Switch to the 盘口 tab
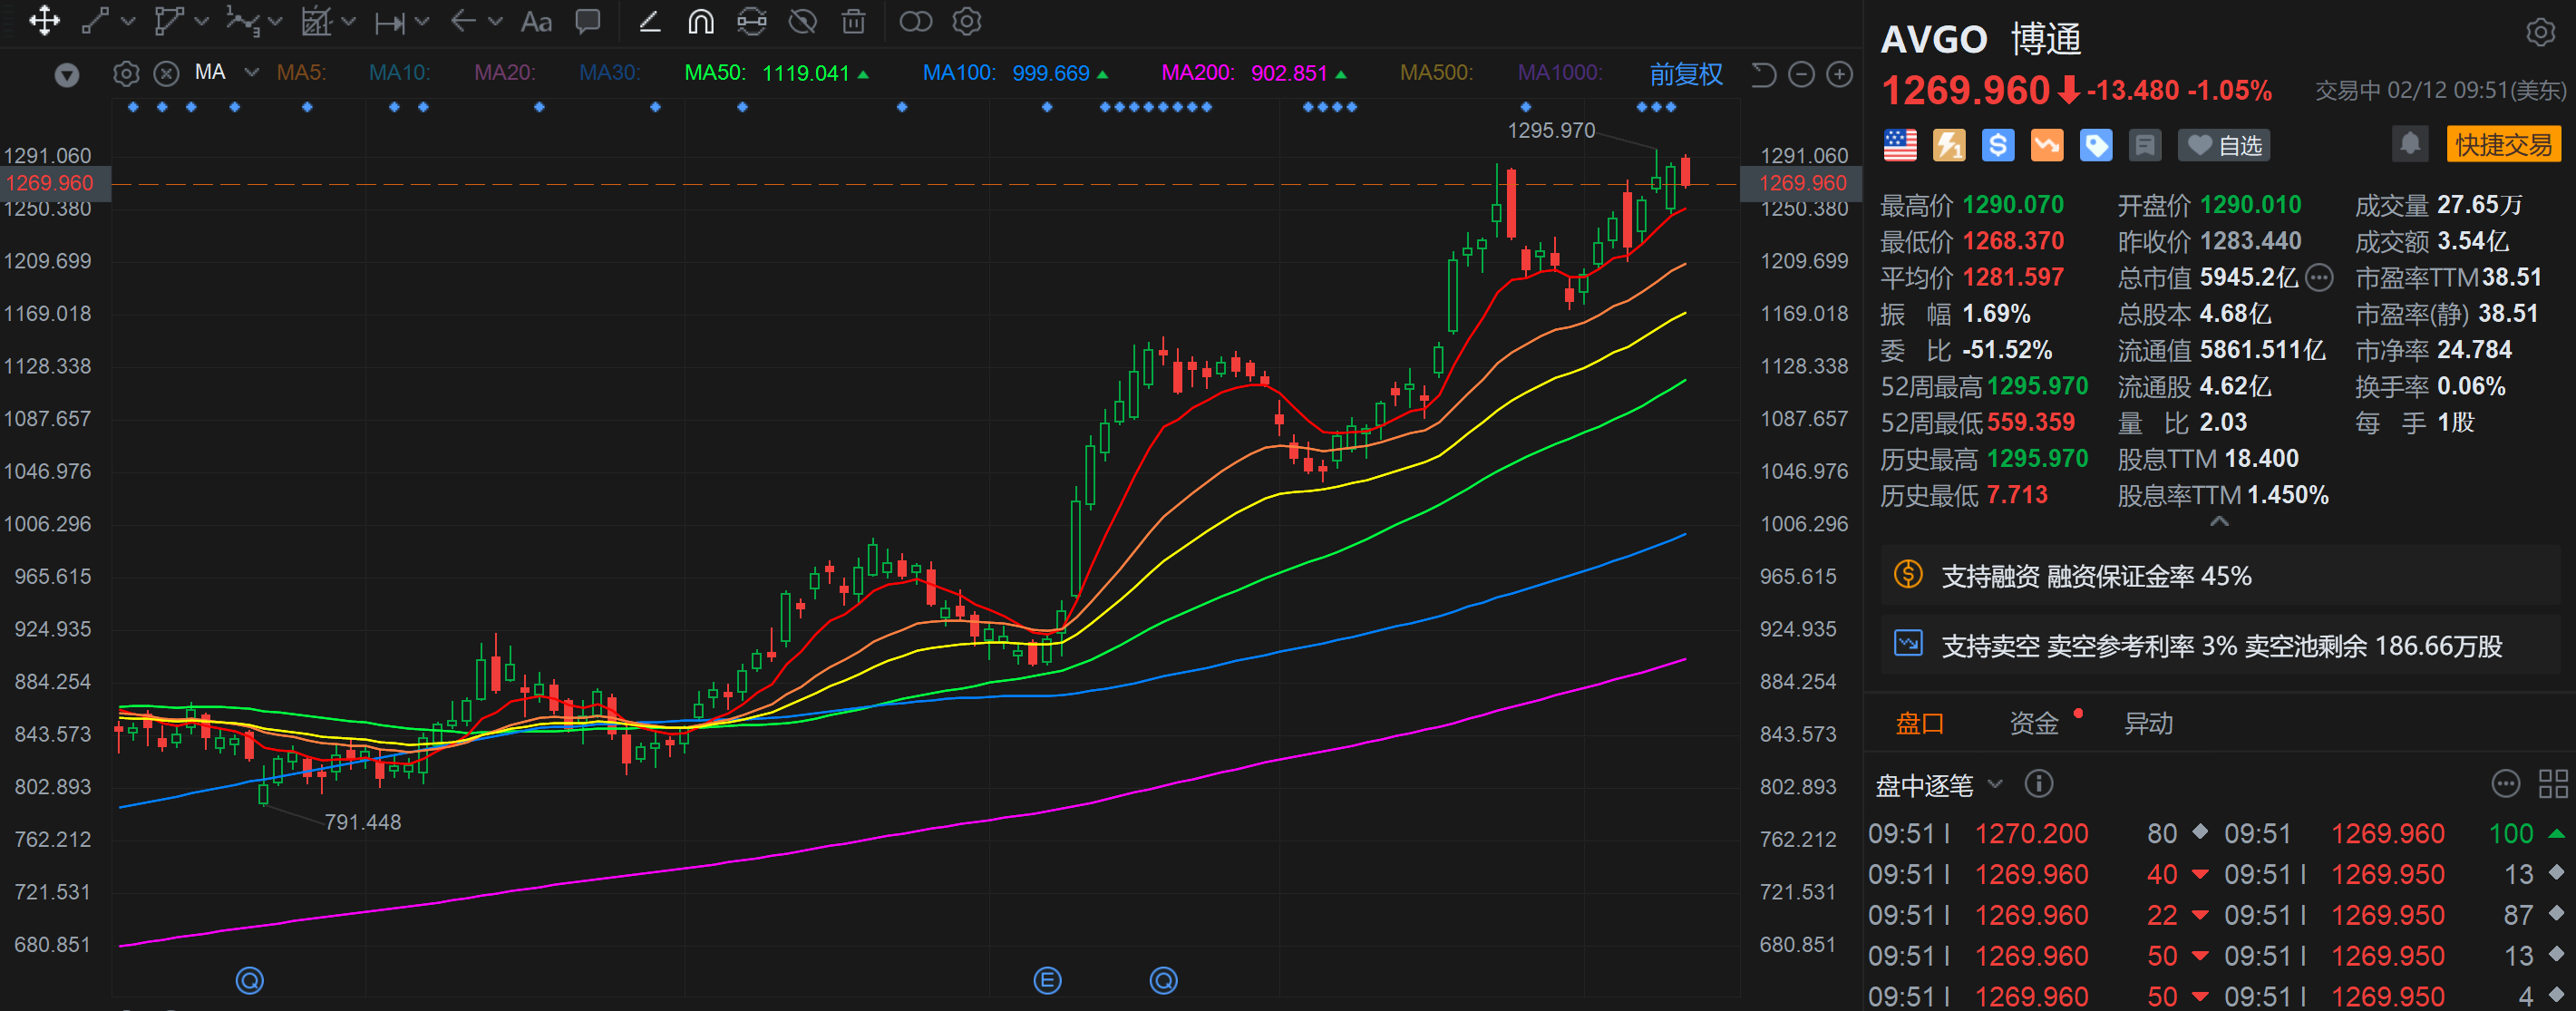 pyautogui.click(x=1920, y=723)
